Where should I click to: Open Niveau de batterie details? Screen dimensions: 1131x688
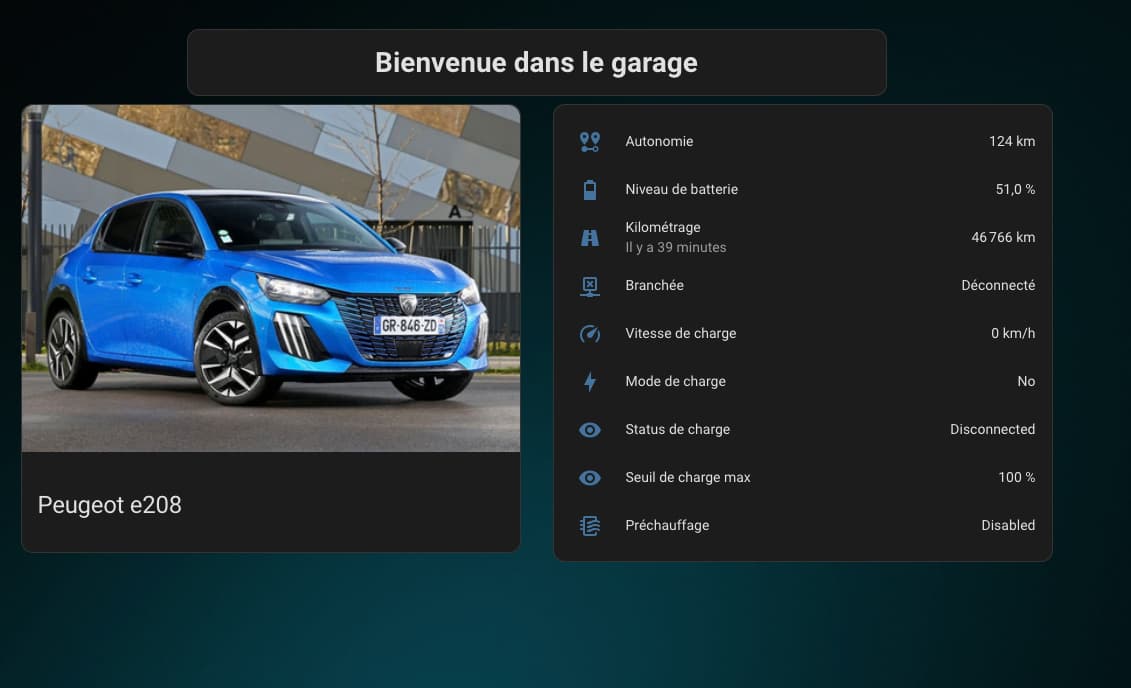point(681,189)
